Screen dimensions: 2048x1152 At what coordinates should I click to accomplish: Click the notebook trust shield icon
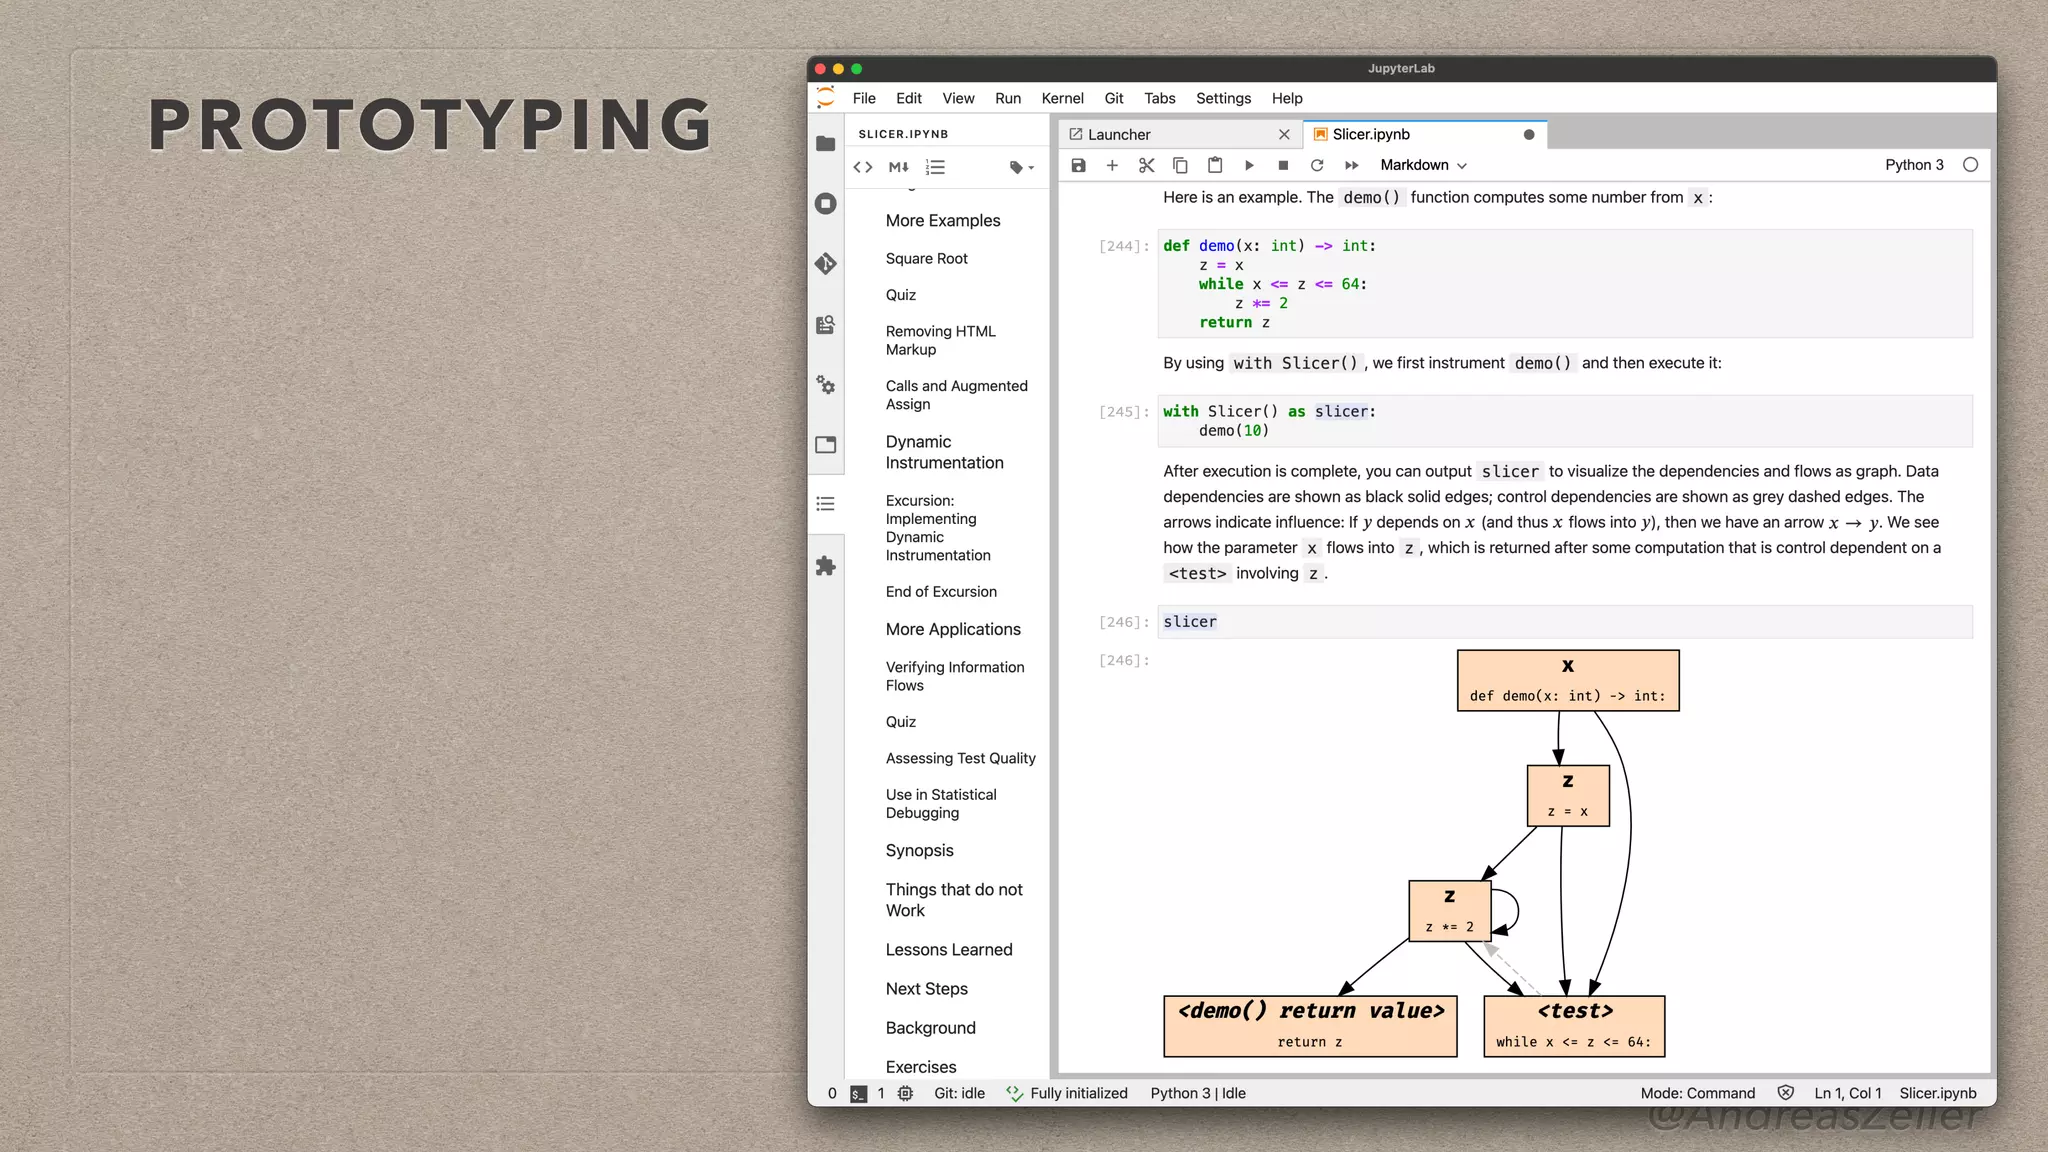1785,1093
